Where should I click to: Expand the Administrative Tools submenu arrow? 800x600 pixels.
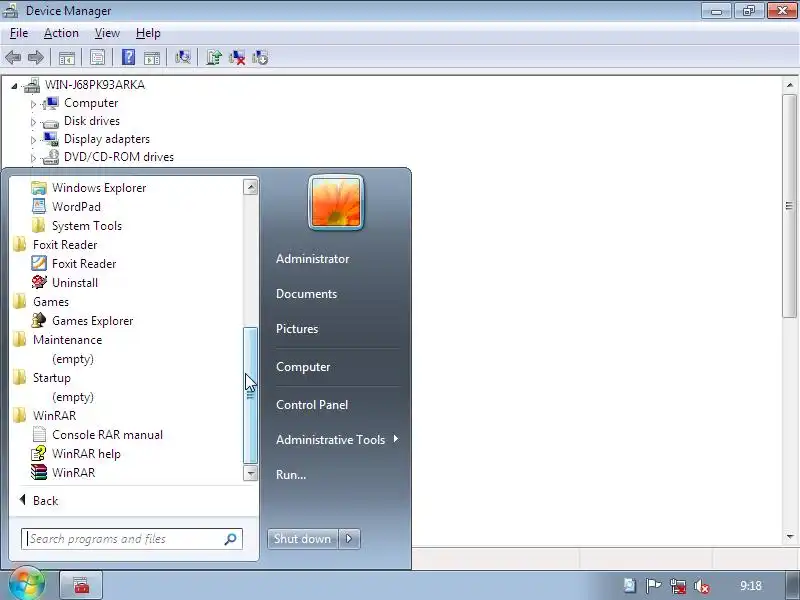click(396, 439)
